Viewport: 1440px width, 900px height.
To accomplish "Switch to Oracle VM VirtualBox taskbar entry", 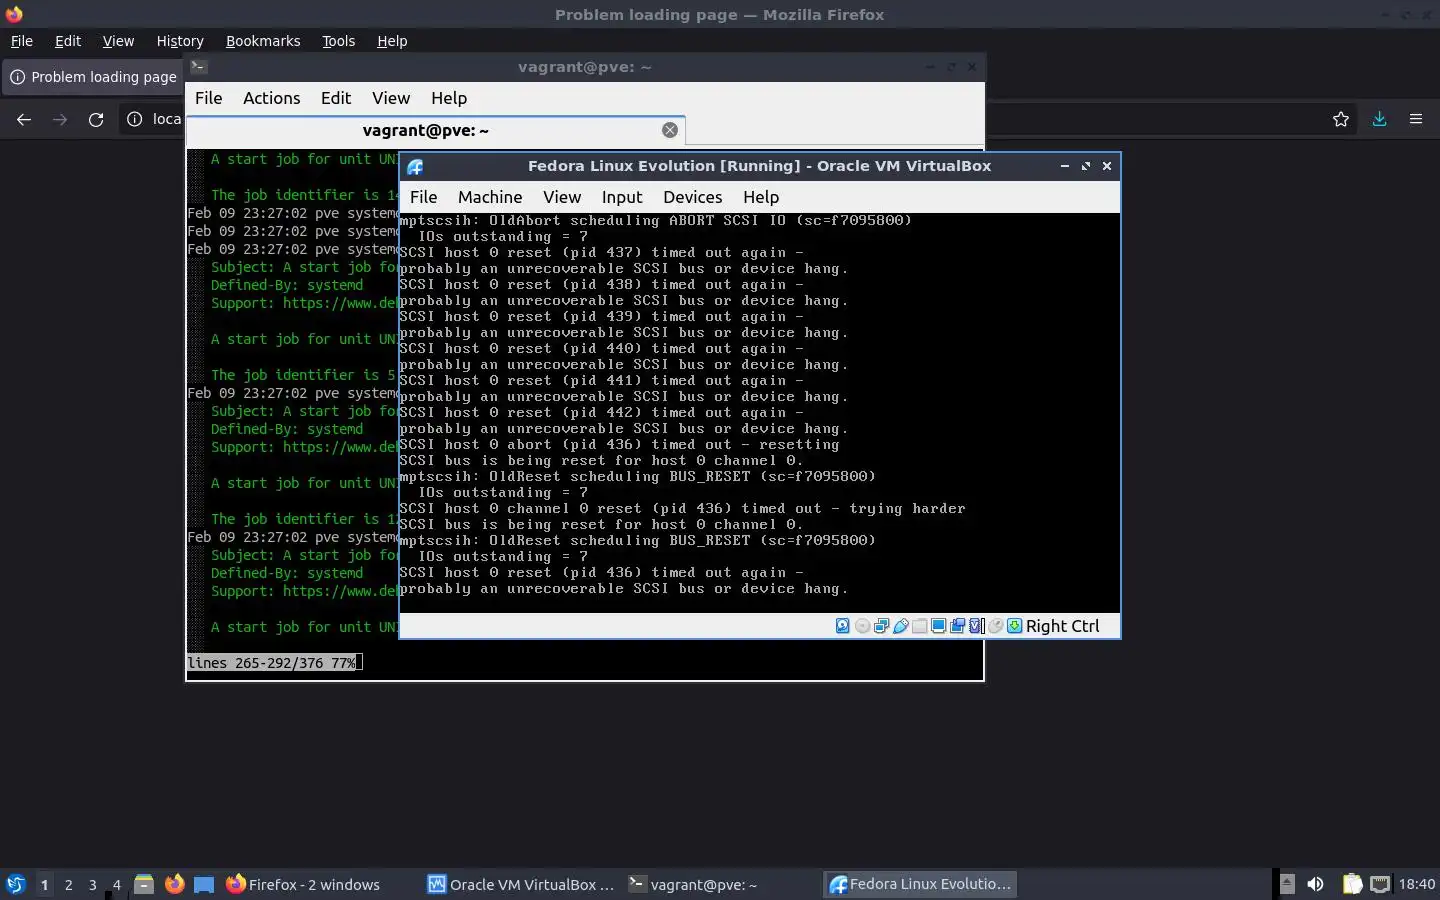I will [x=521, y=884].
